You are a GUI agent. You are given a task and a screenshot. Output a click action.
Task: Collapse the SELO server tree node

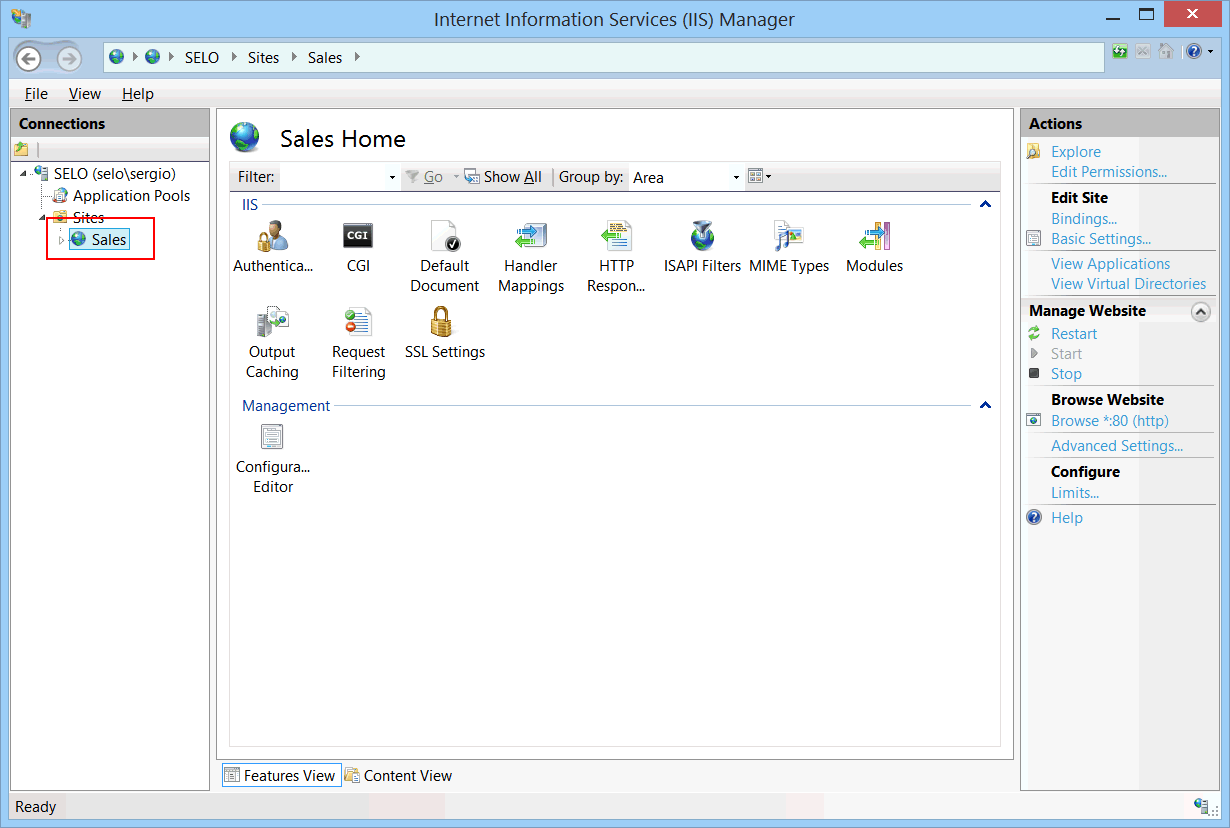[x=23, y=174]
